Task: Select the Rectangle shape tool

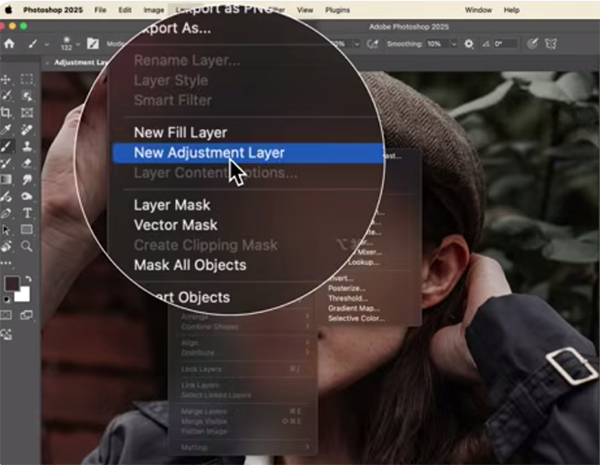Action: point(27,230)
